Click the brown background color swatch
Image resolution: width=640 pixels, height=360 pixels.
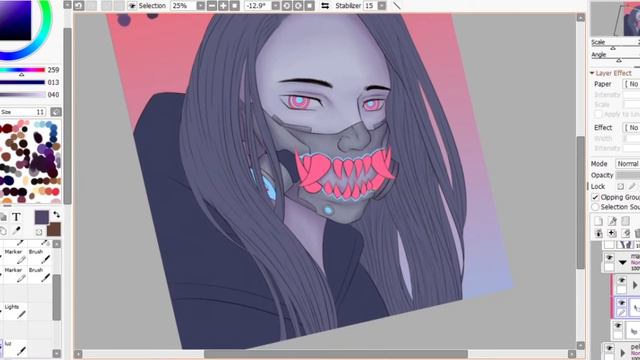pos(54,229)
